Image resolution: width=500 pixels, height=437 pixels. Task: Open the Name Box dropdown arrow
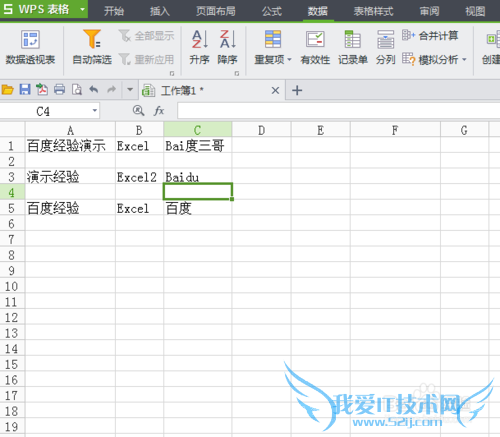(x=95, y=111)
